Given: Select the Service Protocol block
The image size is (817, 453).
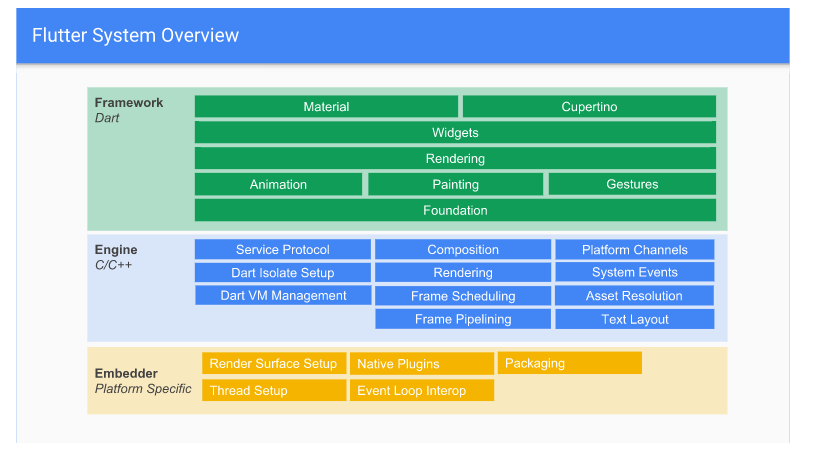Looking at the screenshot, I should coord(283,250).
